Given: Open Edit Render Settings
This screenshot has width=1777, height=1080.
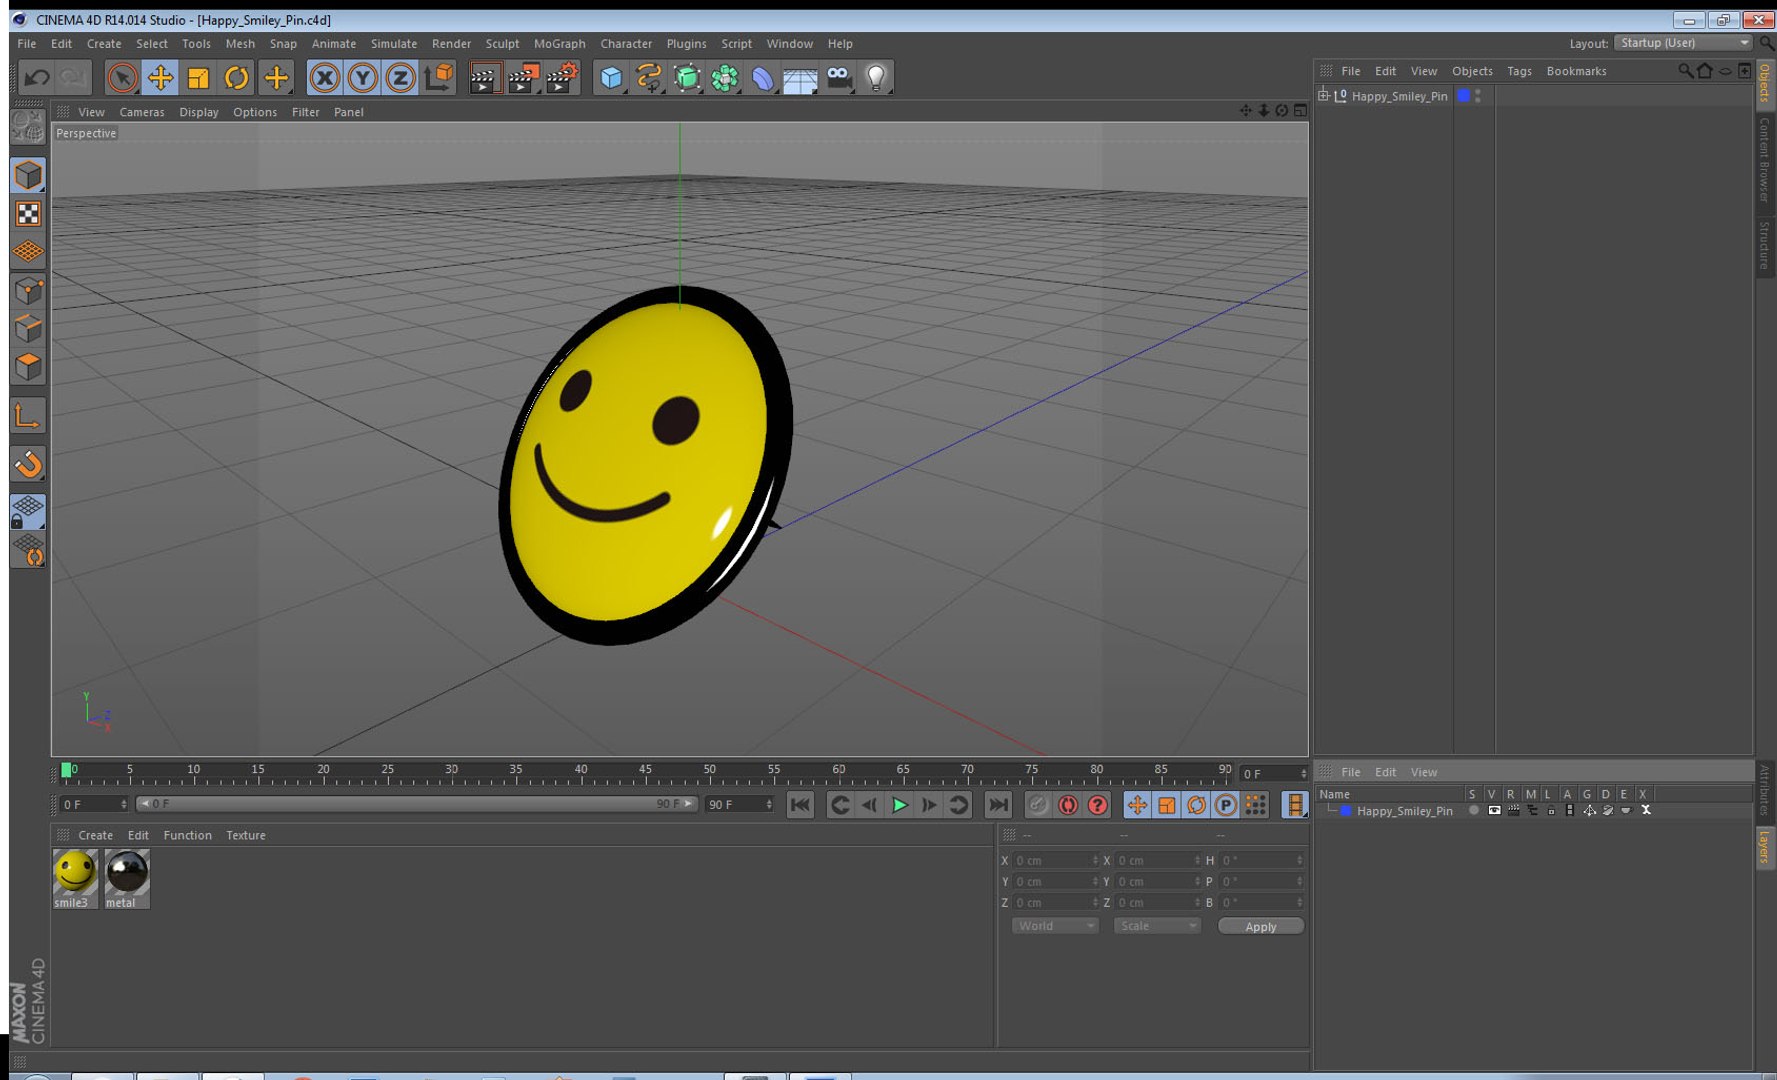Looking at the screenshot, I should 562,78.
